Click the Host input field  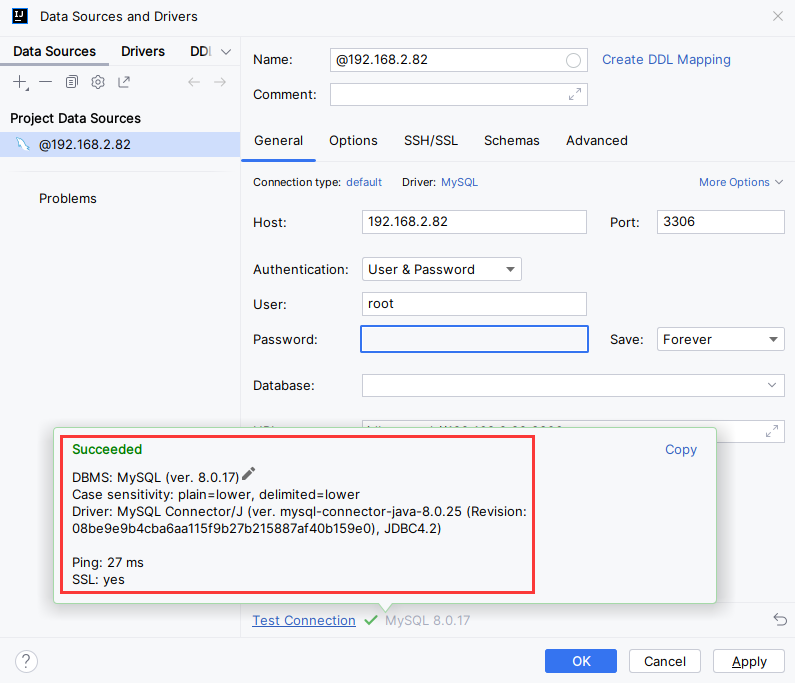pyautogui.click(x=474, y=222)
